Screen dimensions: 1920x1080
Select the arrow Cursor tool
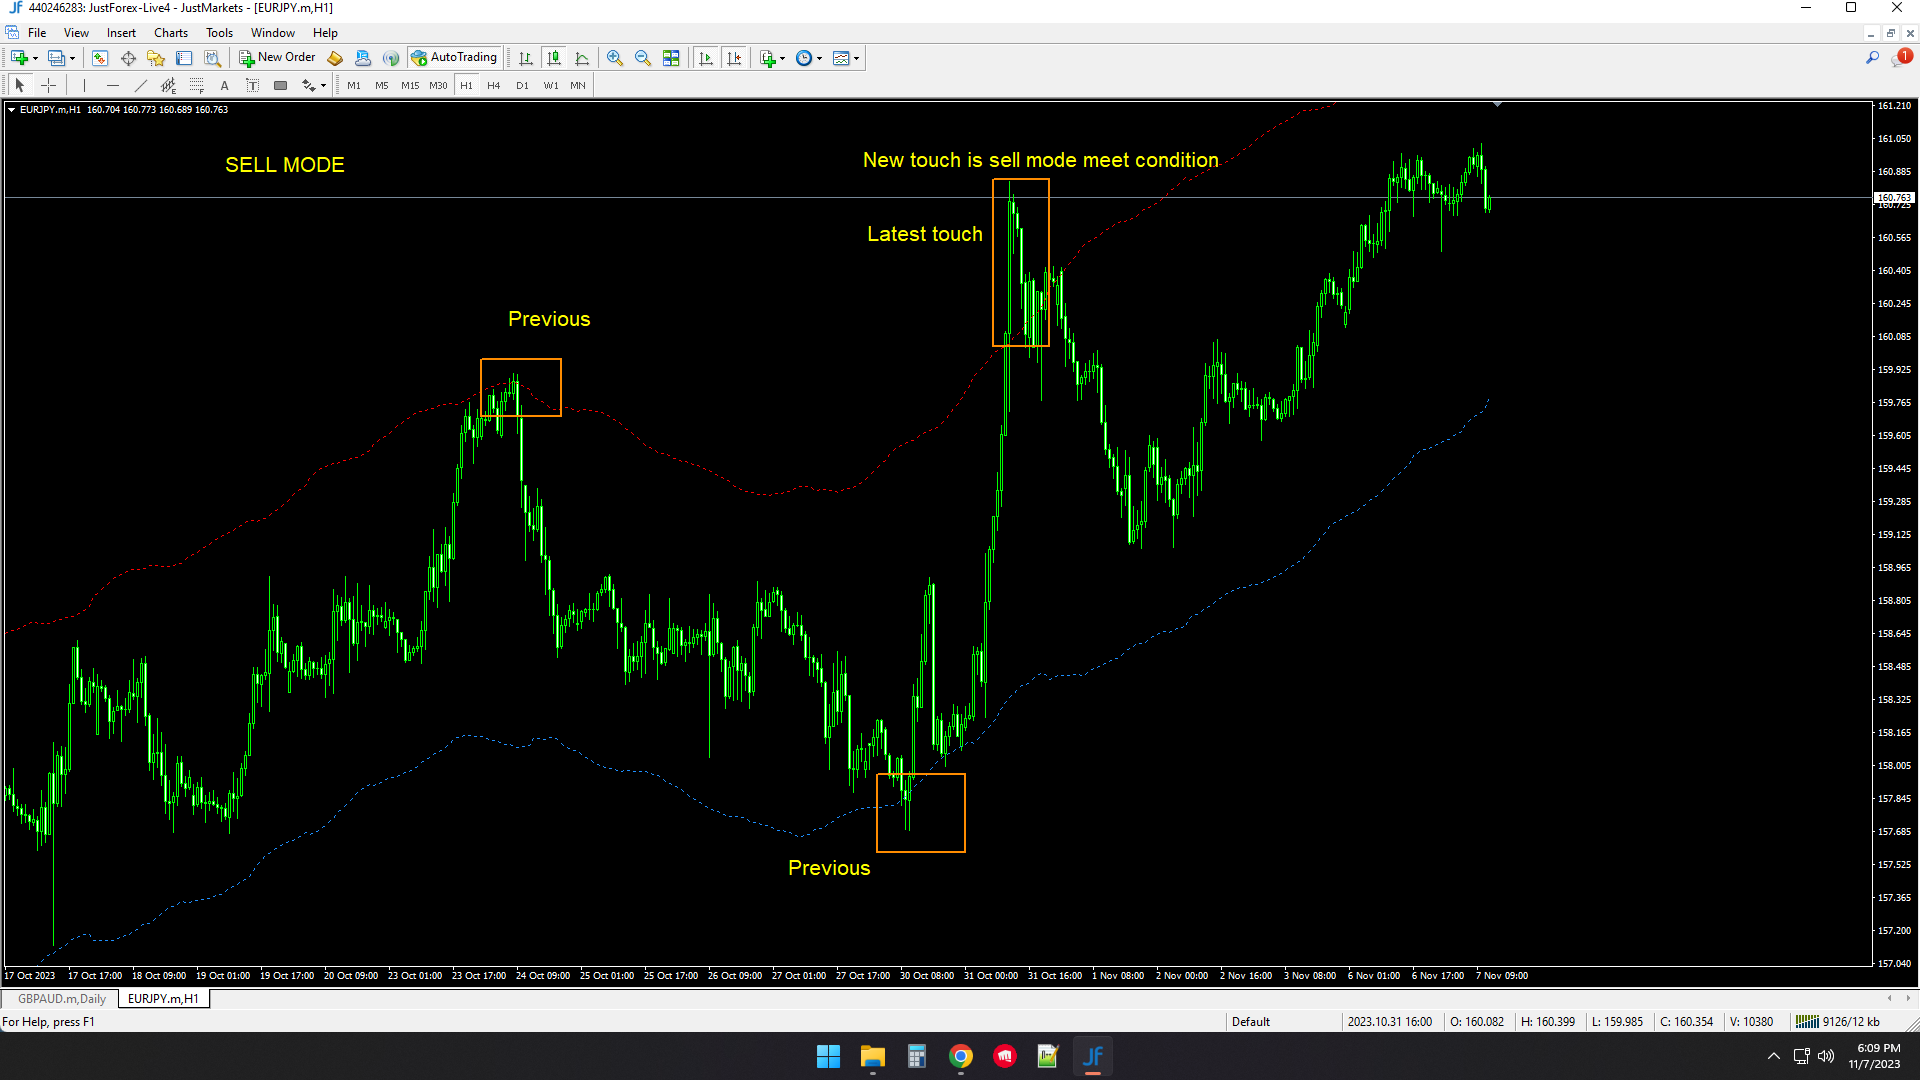[20, 86]
